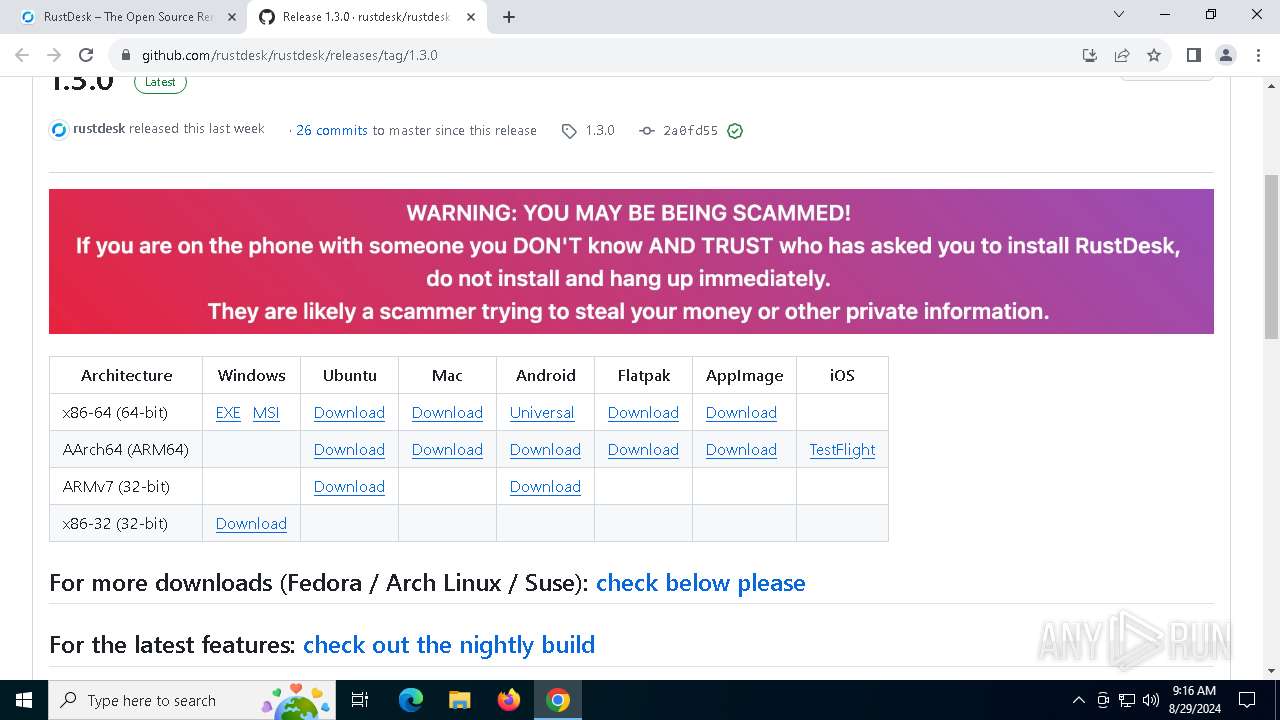Open the tab search dropdown
Screen dimensions: 1280x720
click(x=1119, y=14)
